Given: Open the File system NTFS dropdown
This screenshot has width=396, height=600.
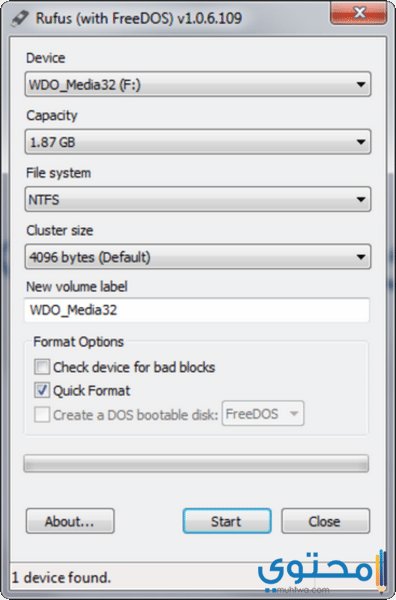Looking at the screenshot, I should pyautogui.click(x=198, y=199).
